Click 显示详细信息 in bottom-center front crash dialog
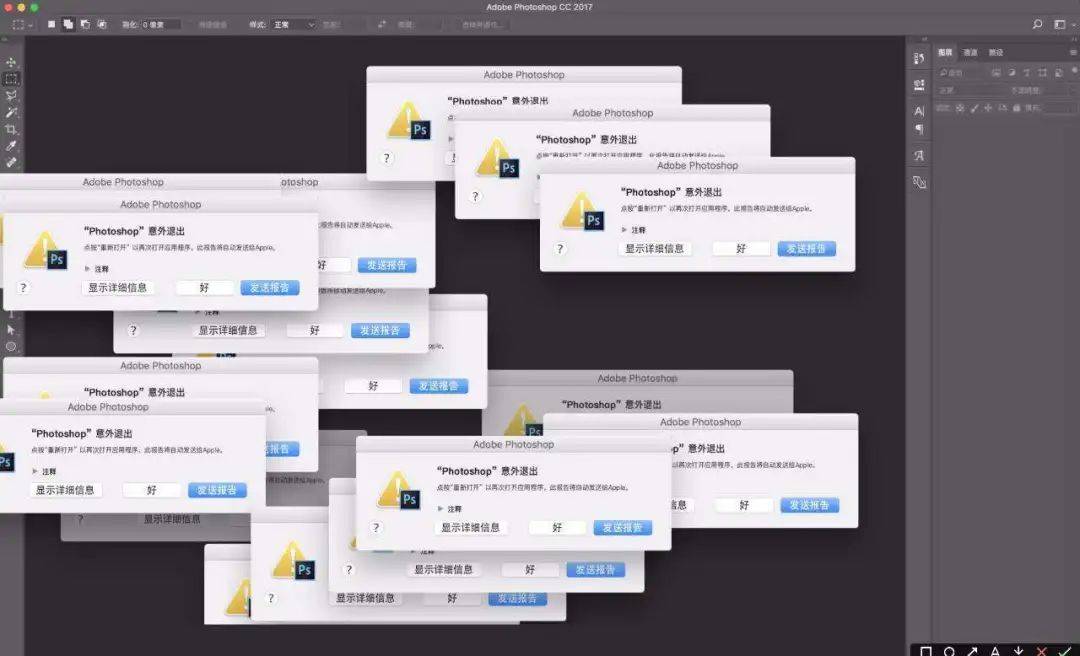Image resolution: width=1080 pixels, height=656 pixels. [x=471, y=528]
